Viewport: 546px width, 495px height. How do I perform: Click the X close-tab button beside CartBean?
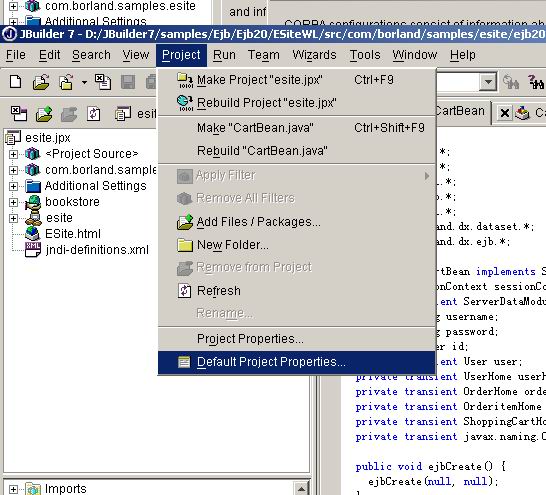pos(504,113)
